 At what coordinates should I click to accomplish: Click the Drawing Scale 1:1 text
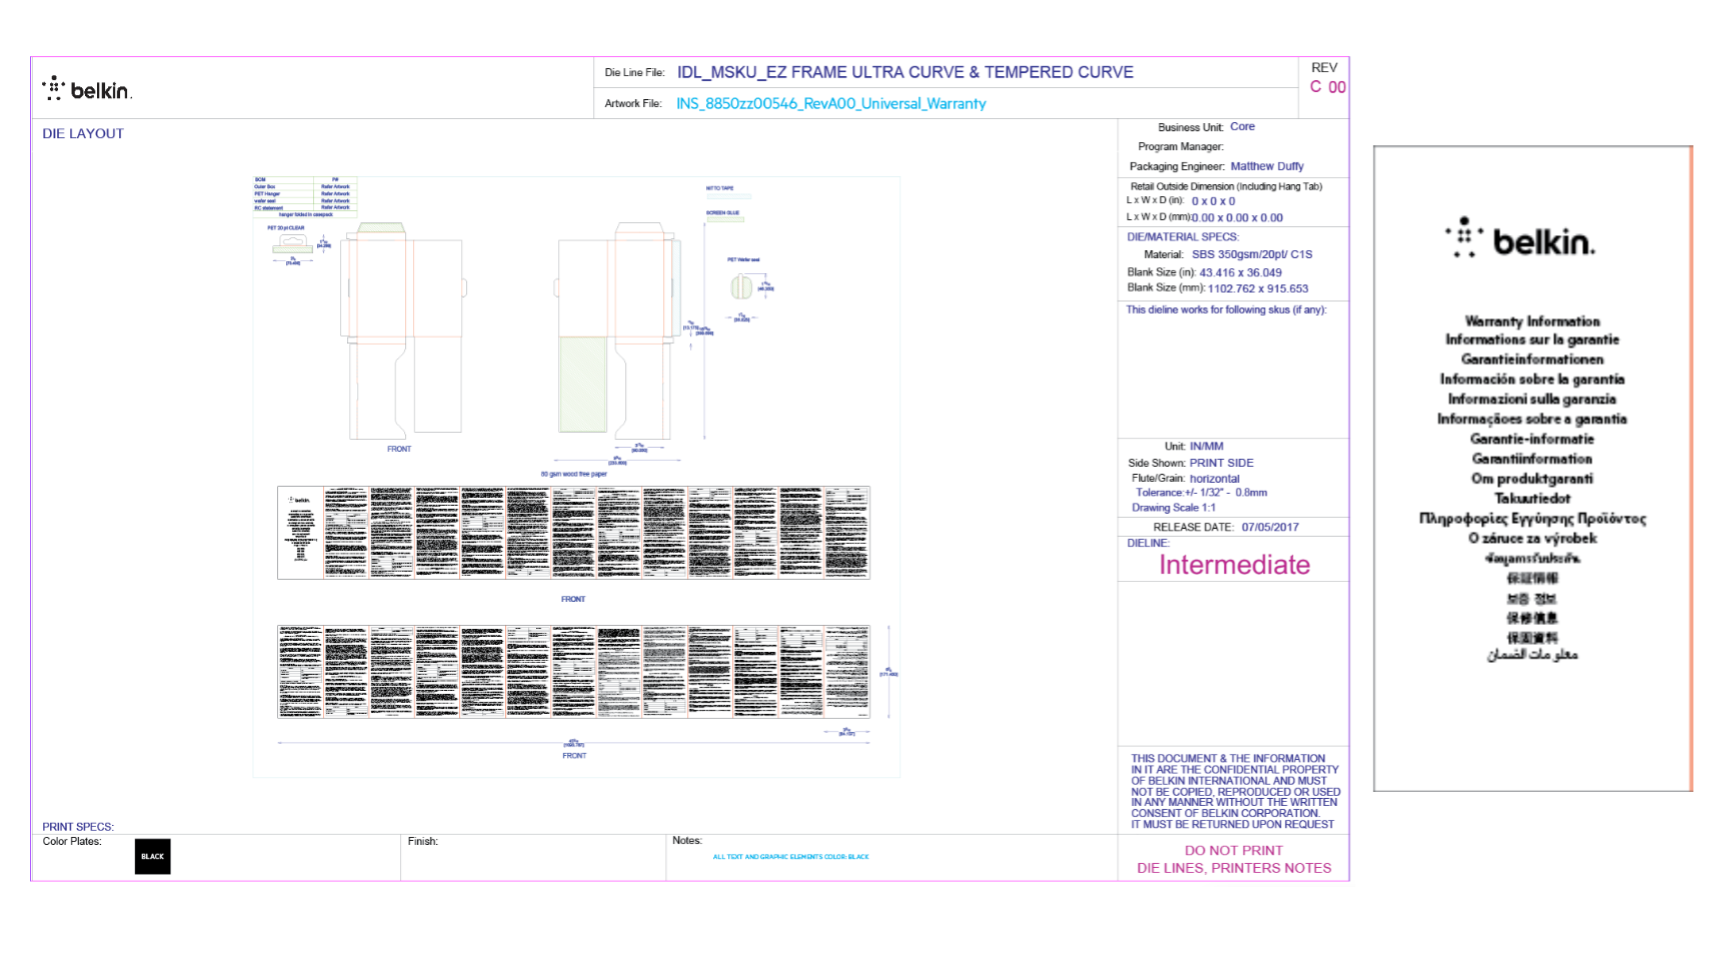(1174, 507)
